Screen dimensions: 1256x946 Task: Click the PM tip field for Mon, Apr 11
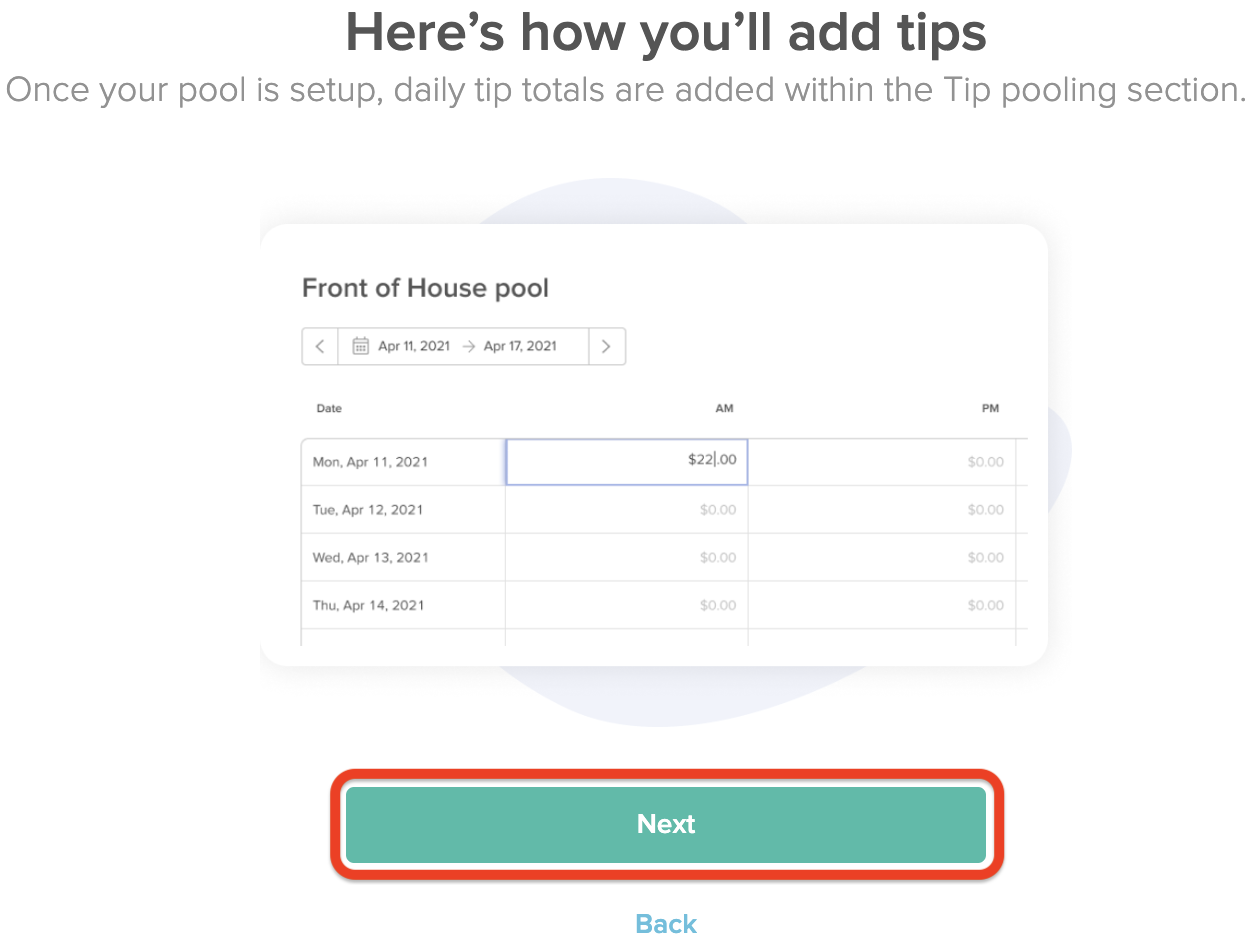click(x=885, y=461)
